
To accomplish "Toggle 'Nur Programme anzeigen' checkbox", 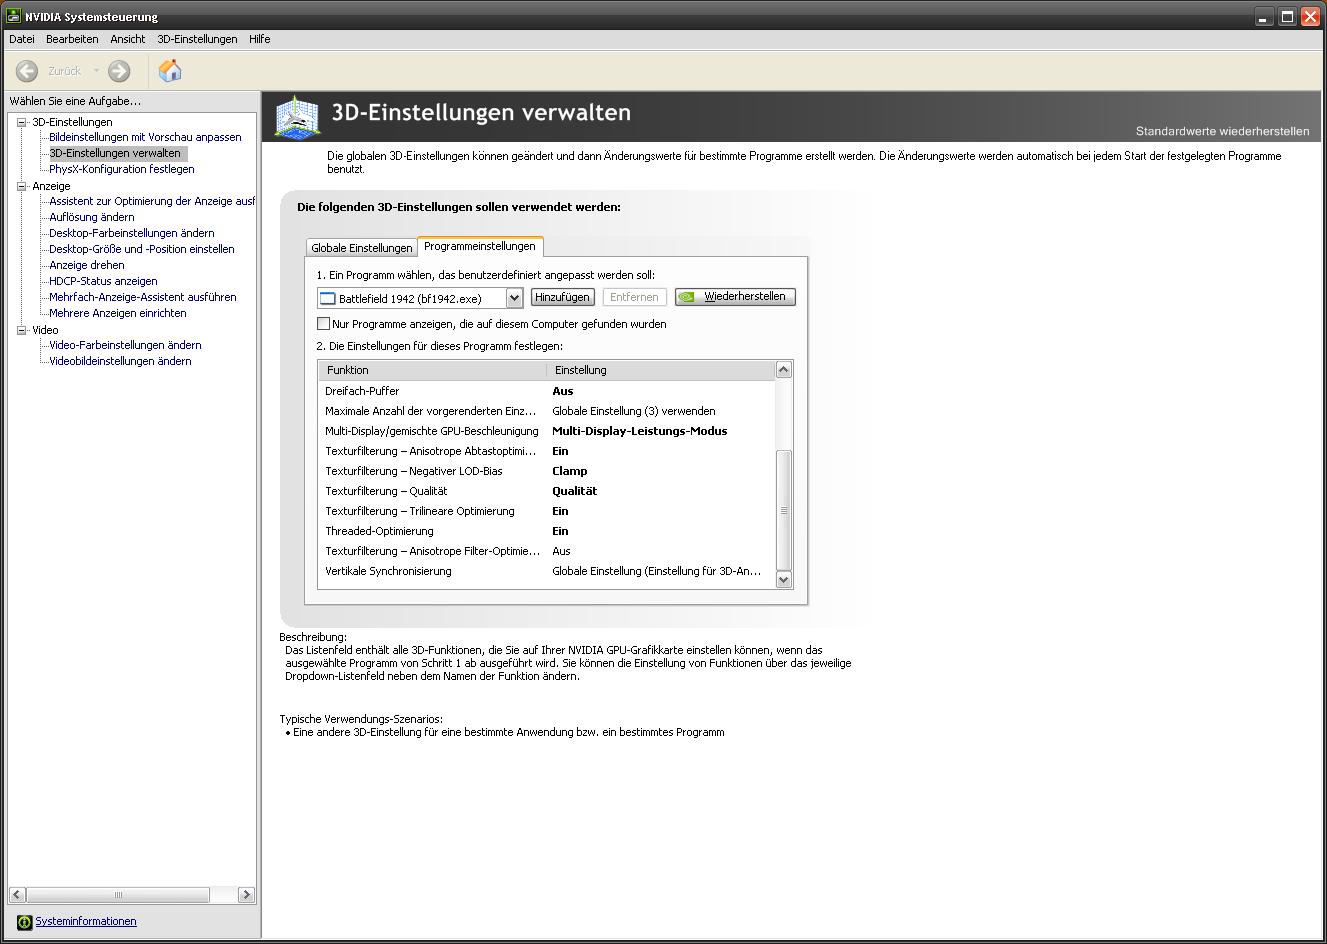I will [x=323, y=324].
